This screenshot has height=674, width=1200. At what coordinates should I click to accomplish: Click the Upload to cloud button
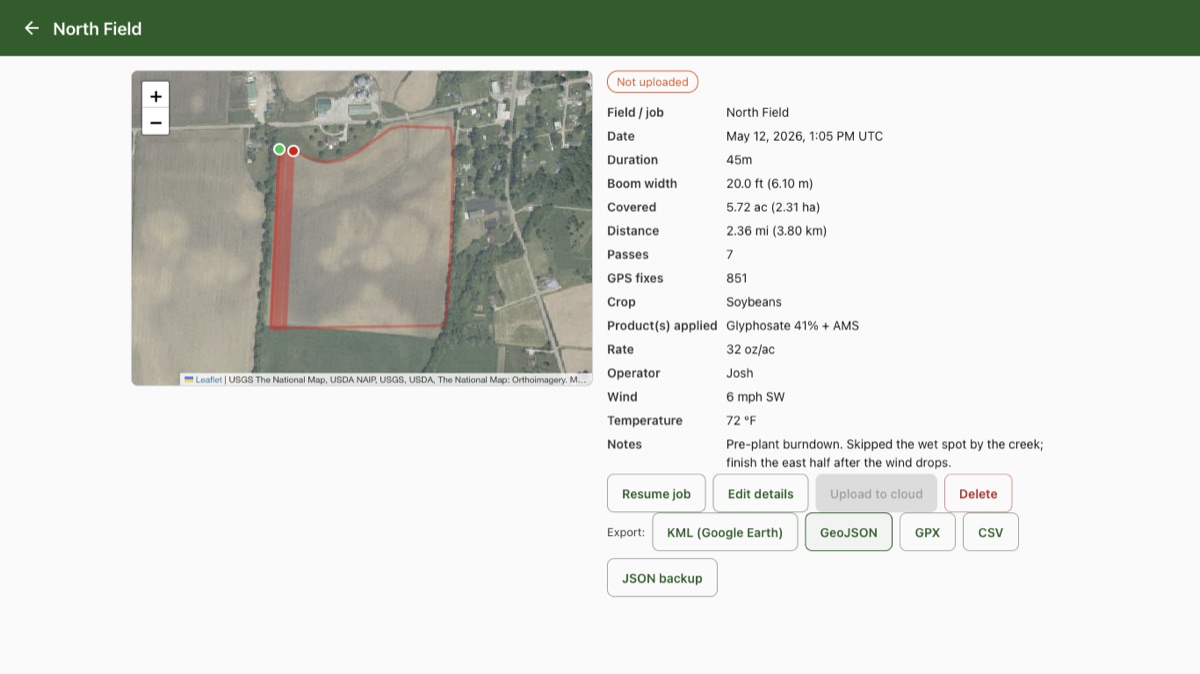click(876, 494)
